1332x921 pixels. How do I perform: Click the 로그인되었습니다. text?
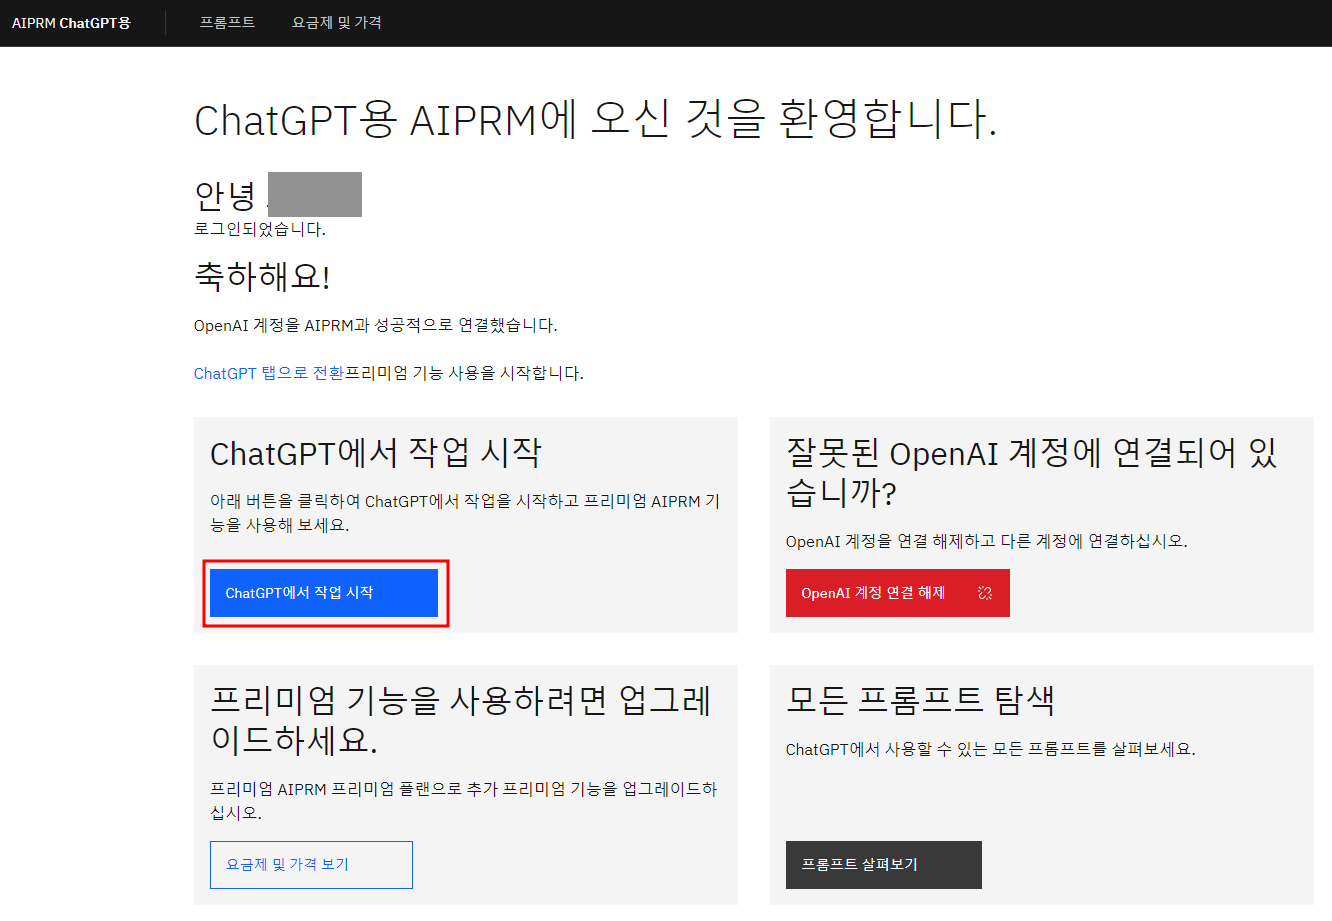(x=260, y=229)
